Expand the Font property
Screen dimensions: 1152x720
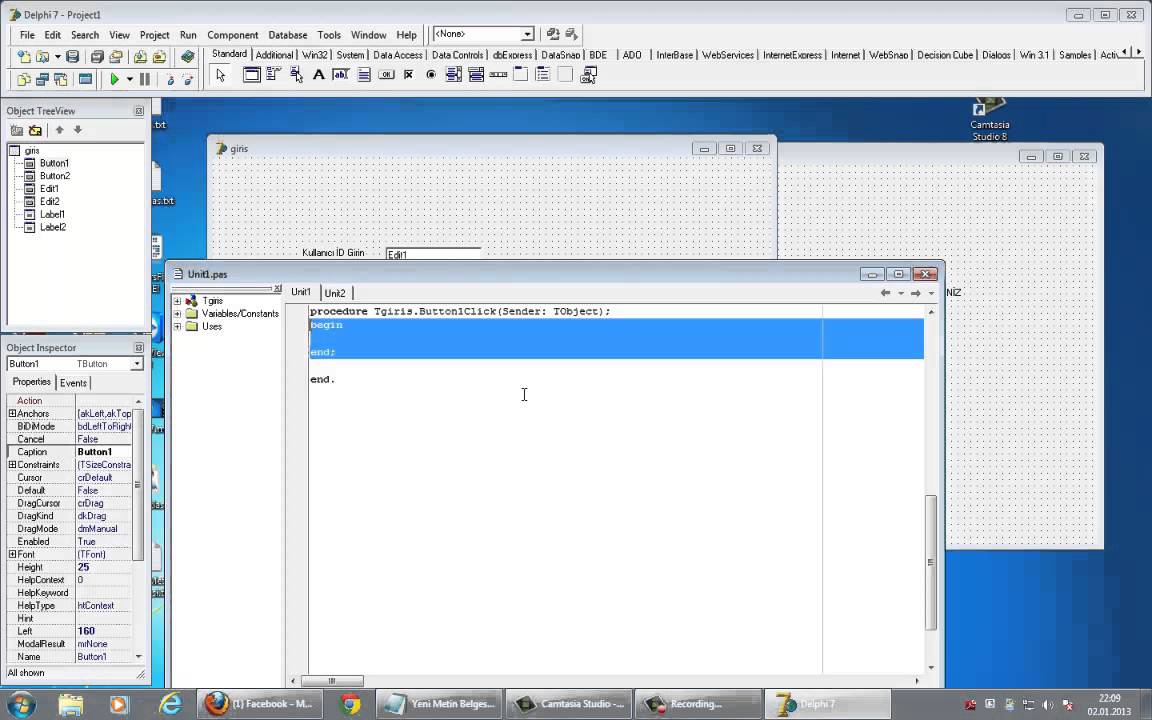(12, 554)
